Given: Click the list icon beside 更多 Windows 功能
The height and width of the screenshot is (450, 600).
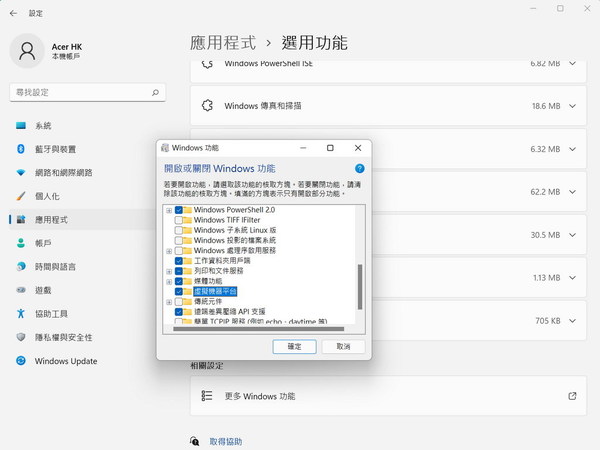Looking at the screenshot, I should (x=207, y=396).
